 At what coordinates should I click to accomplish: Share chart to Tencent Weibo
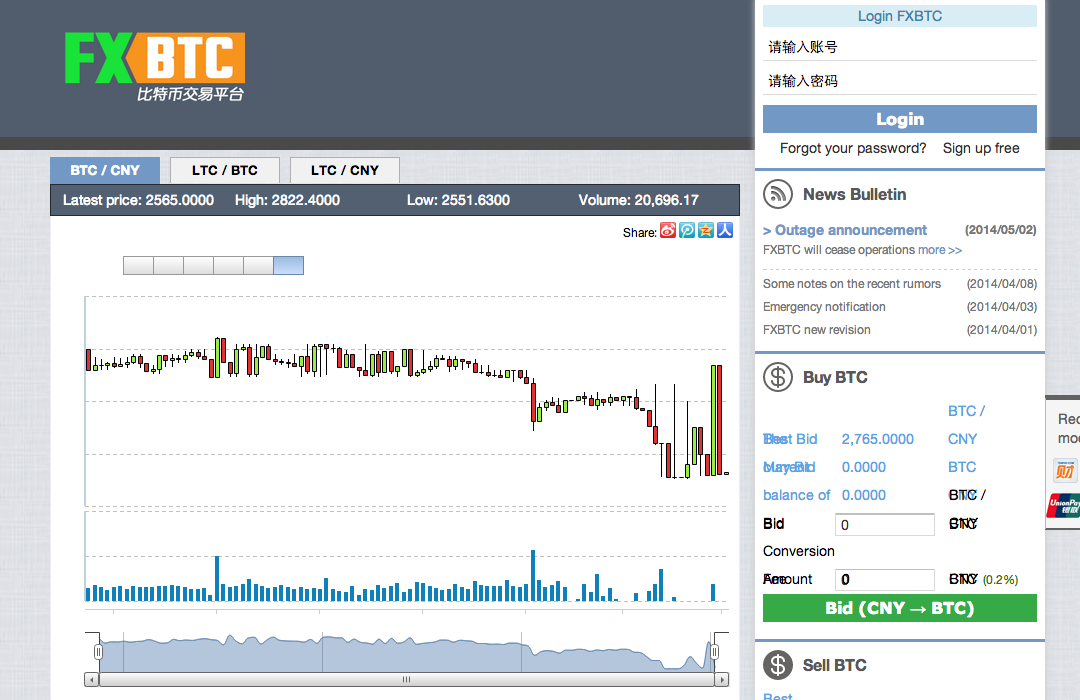pos(686,231)
